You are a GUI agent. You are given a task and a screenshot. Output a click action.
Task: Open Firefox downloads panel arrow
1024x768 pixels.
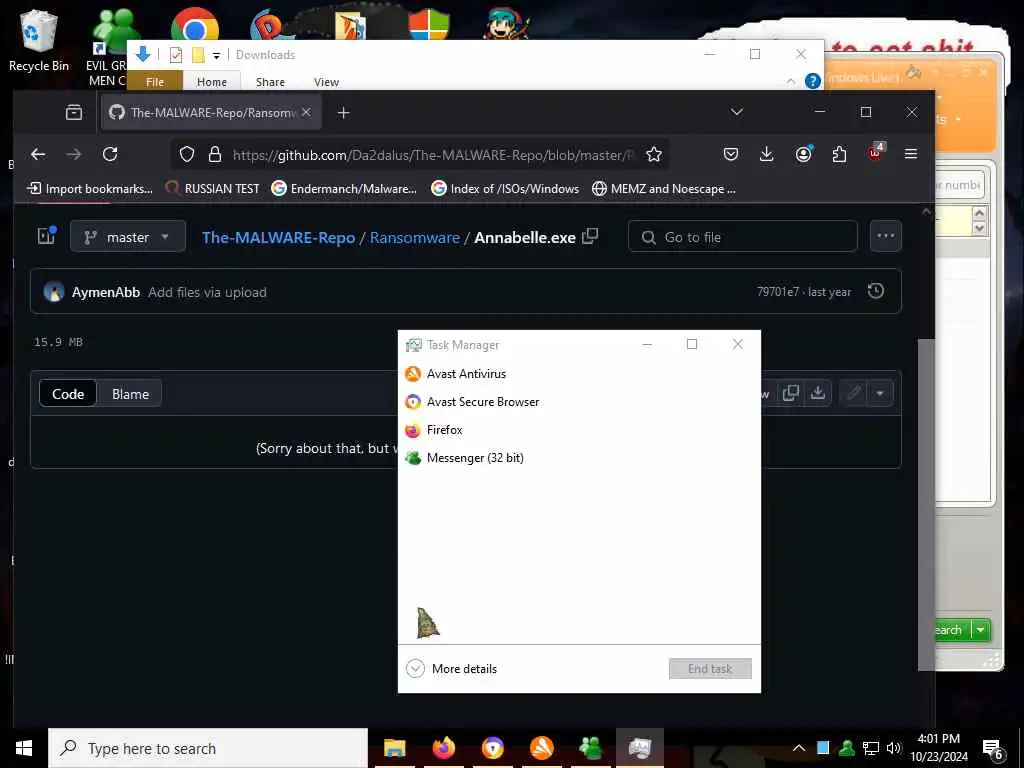(767, 154)
